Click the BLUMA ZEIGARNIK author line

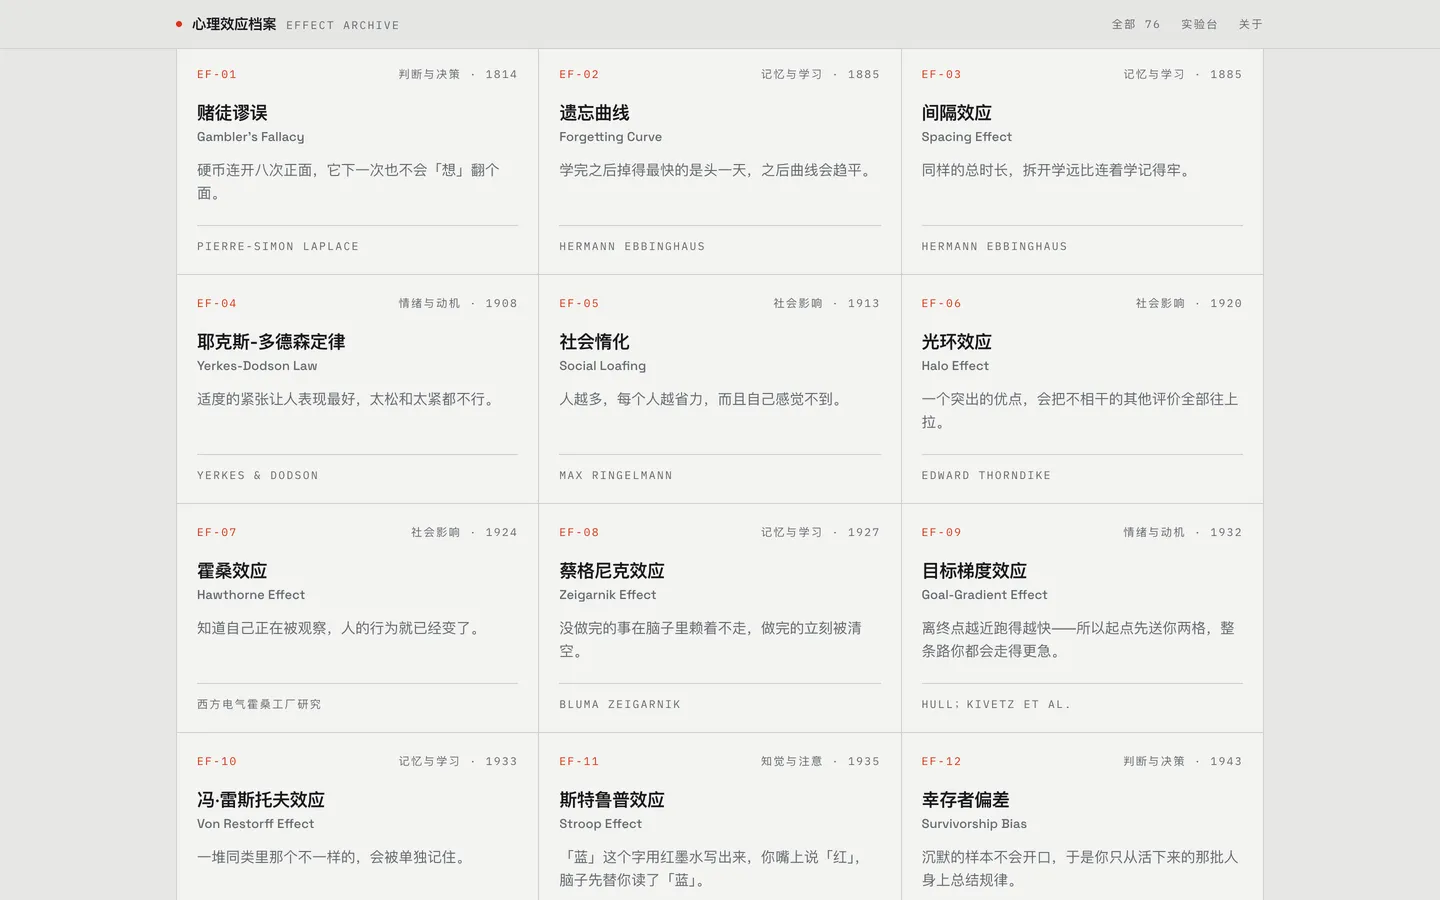(620, 704)
